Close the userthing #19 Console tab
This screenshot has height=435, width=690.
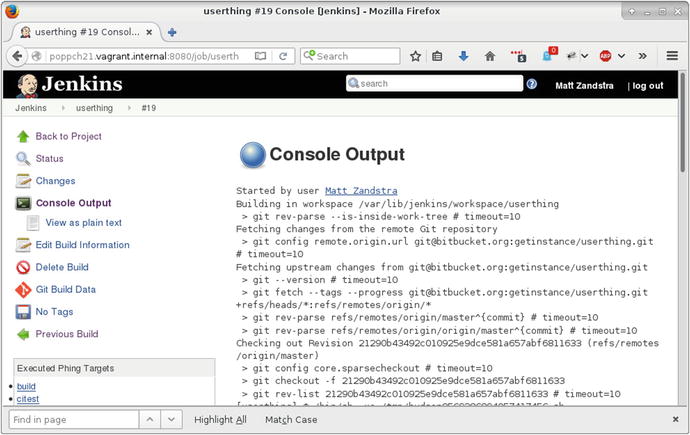(149, 32)
